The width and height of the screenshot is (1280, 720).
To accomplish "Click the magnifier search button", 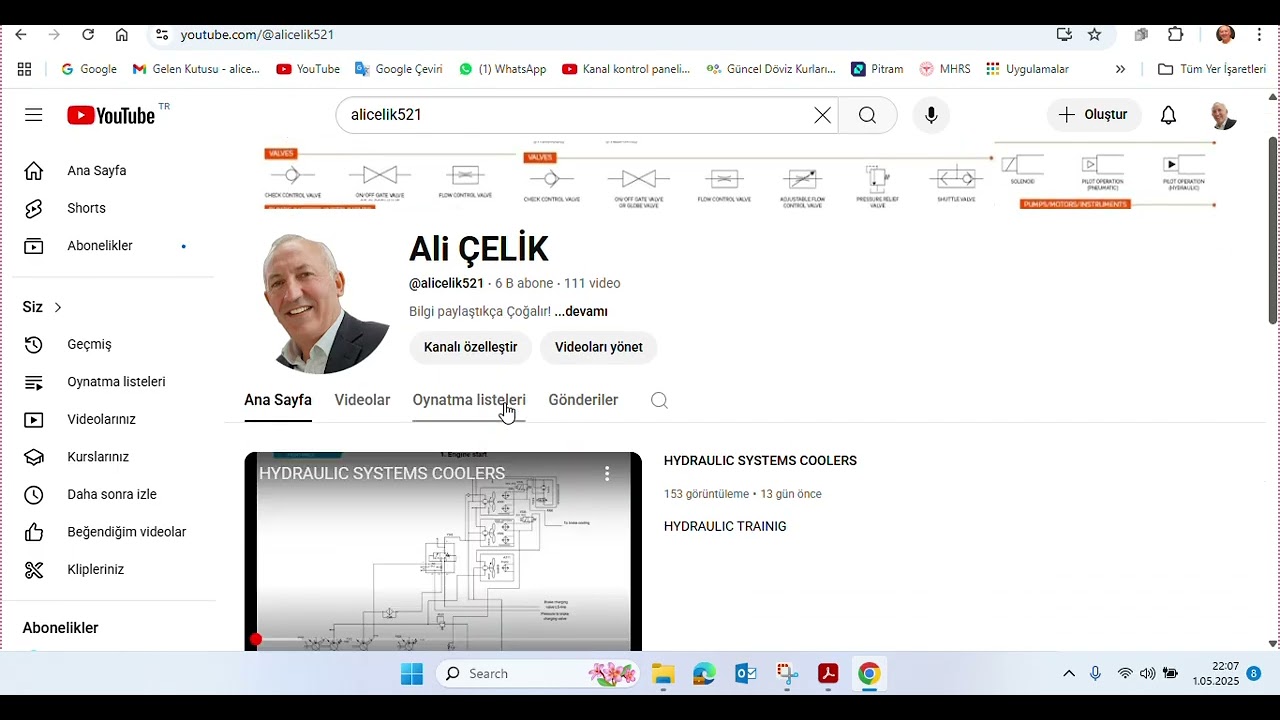I will coord(867,115).
